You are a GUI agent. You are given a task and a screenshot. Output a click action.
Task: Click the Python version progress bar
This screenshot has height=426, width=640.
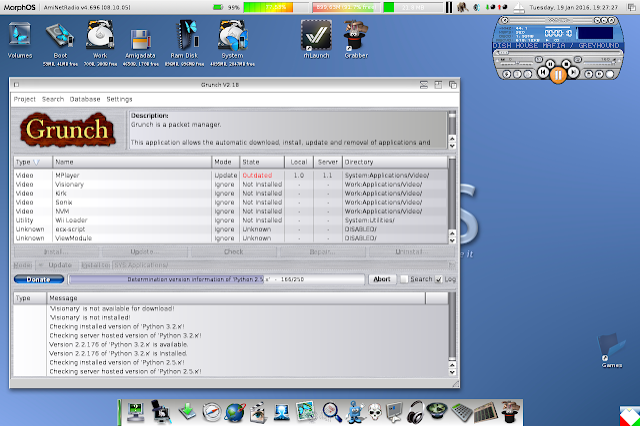(215, 279)
